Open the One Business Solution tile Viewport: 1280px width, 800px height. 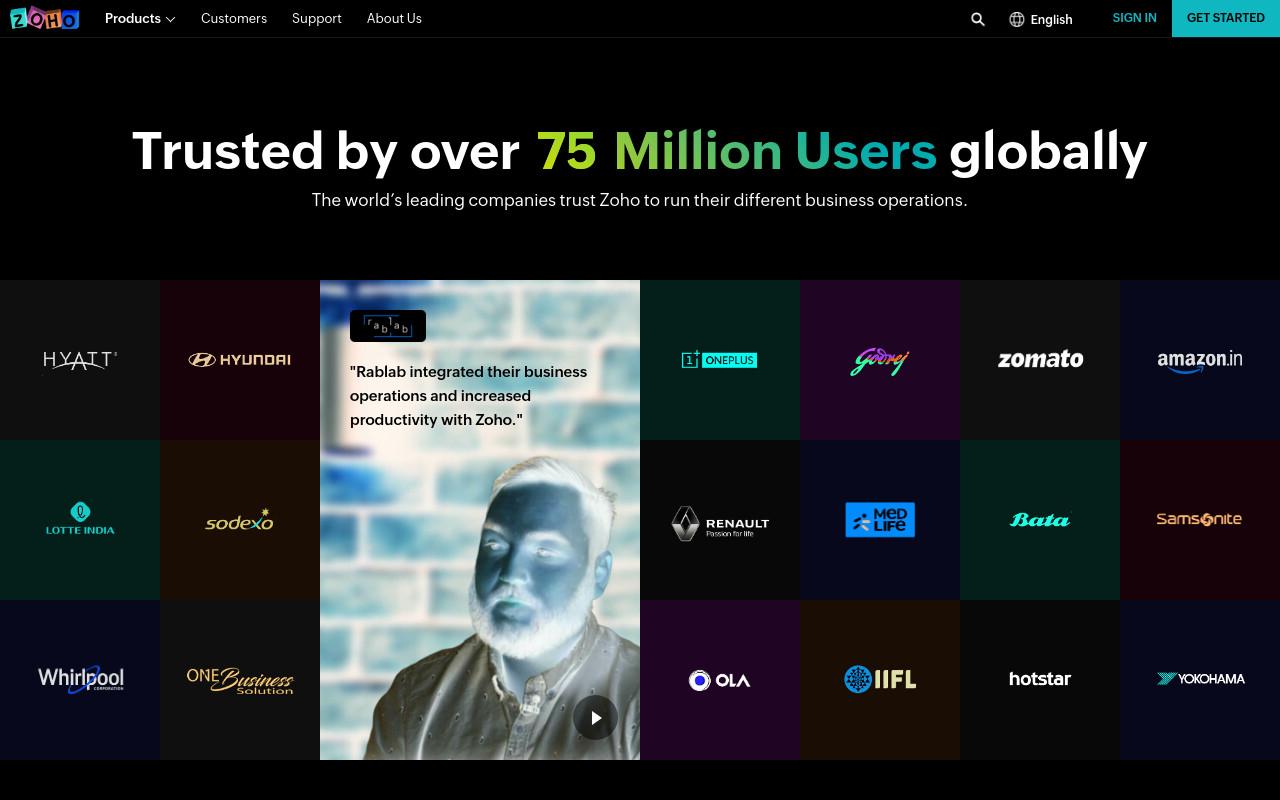[240, 680]
